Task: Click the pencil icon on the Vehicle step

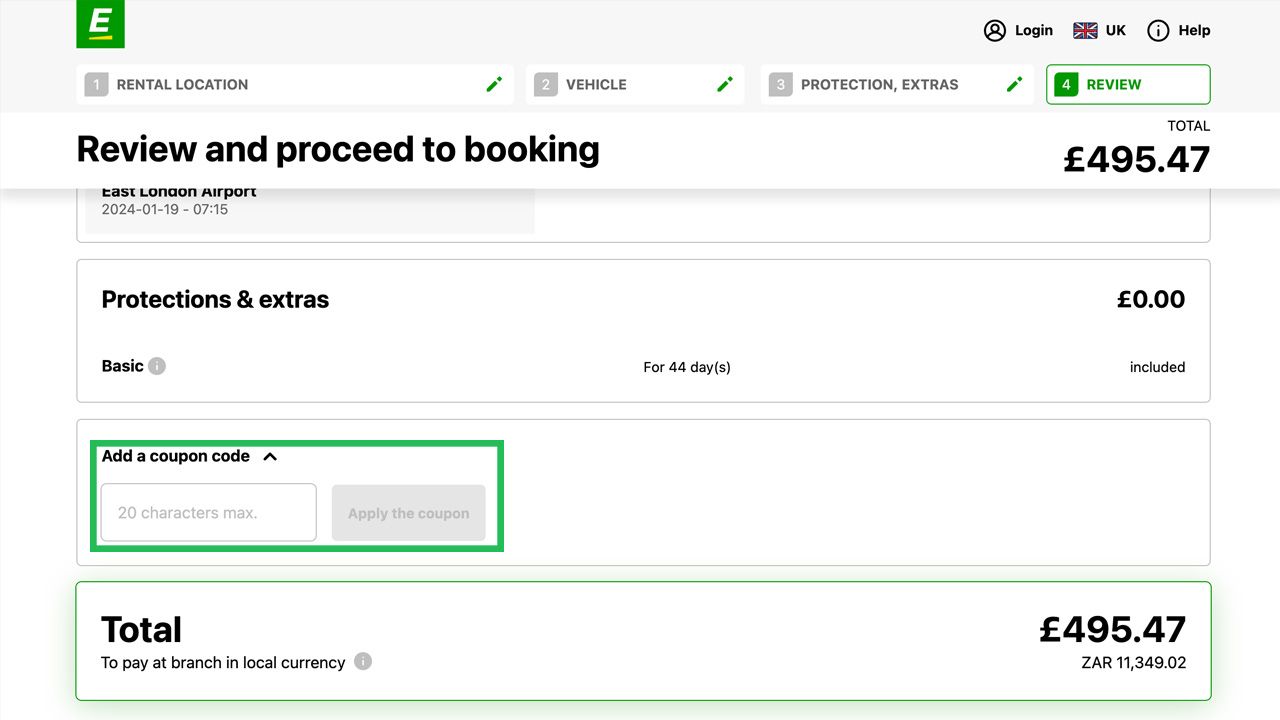Action: pos(725,85)
